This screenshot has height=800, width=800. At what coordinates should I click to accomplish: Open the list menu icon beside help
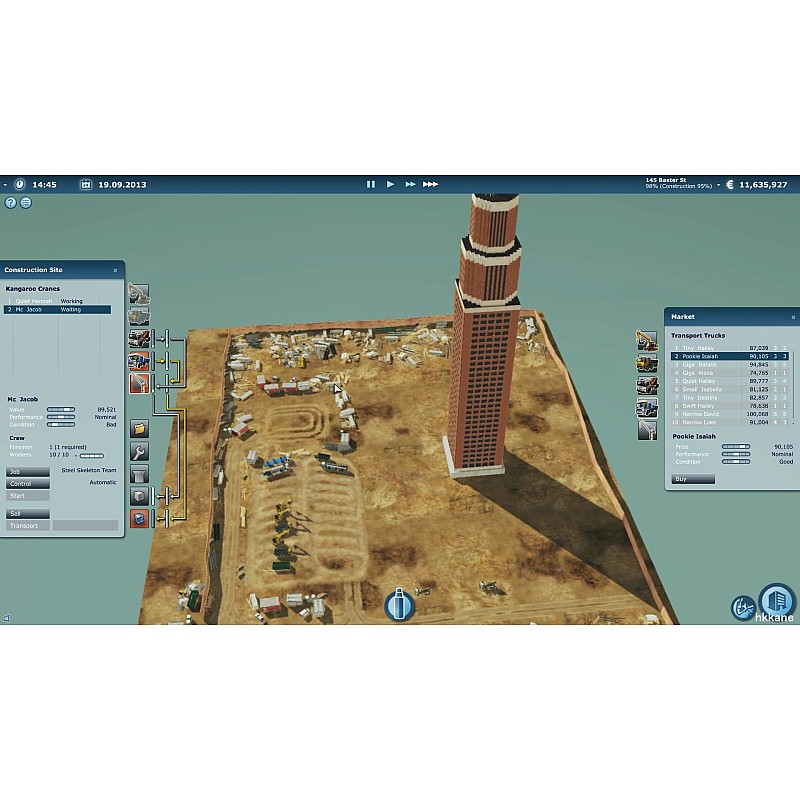26,202
